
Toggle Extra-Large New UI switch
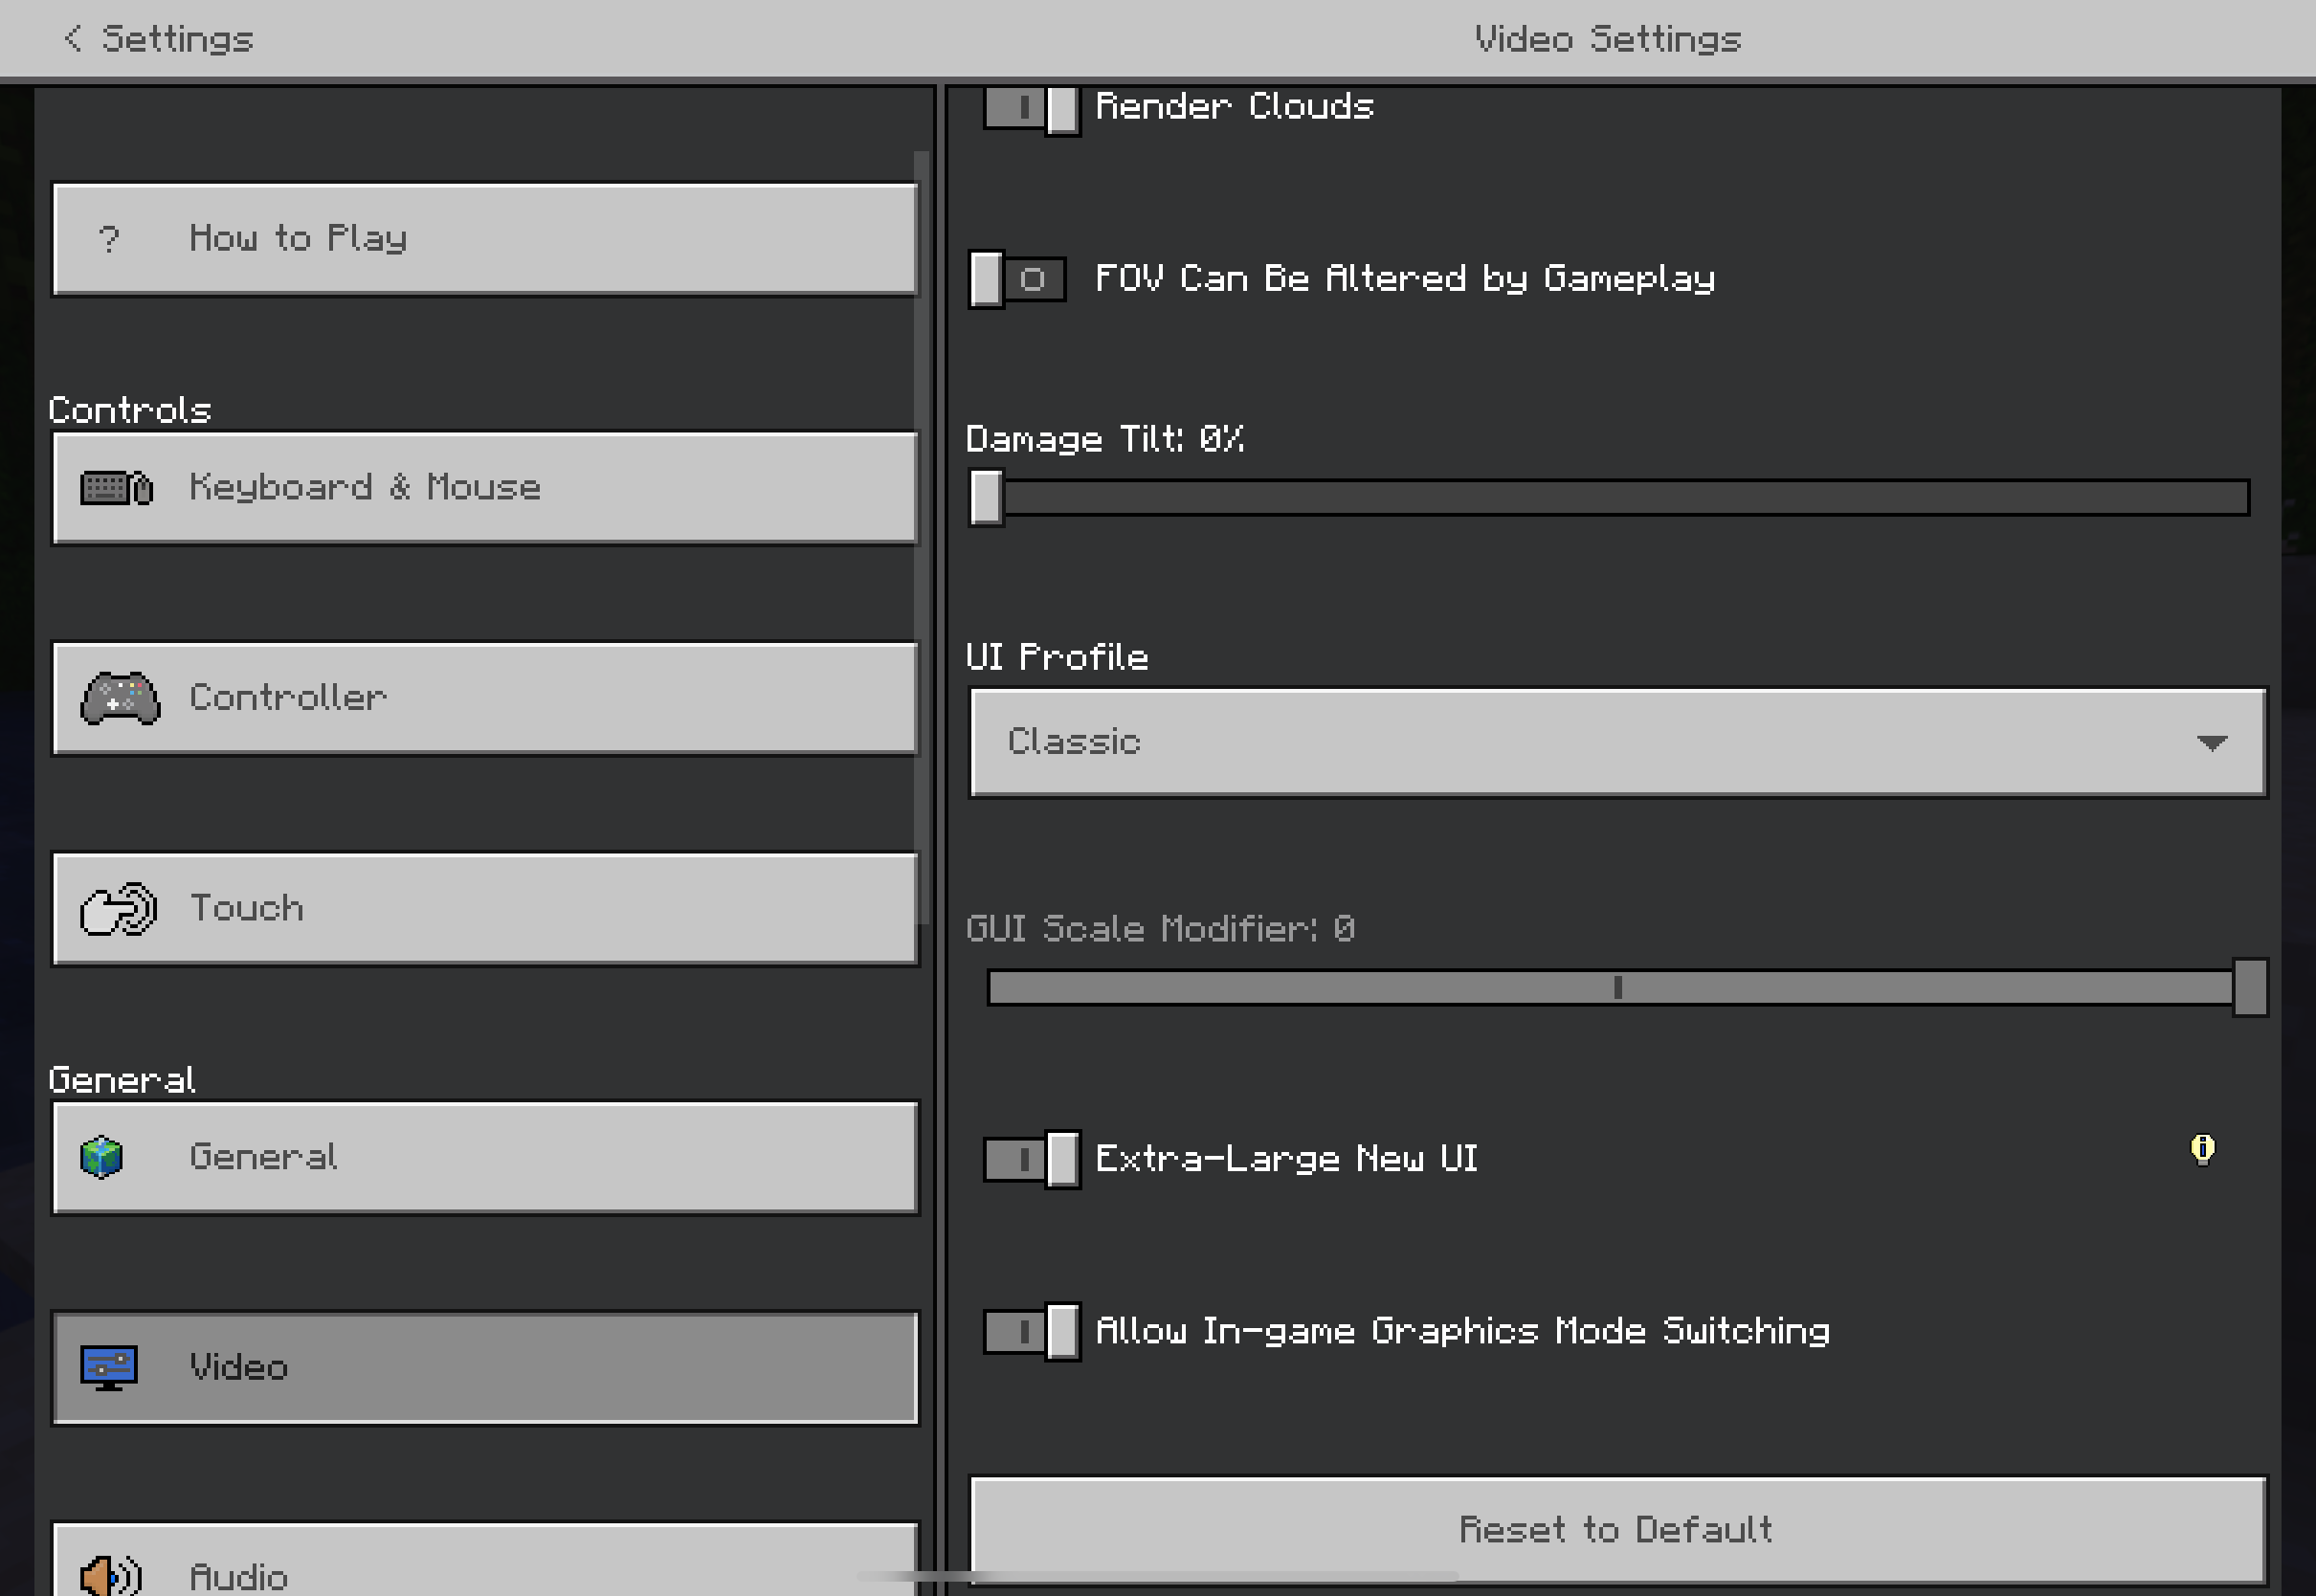pos(1031,1159)
